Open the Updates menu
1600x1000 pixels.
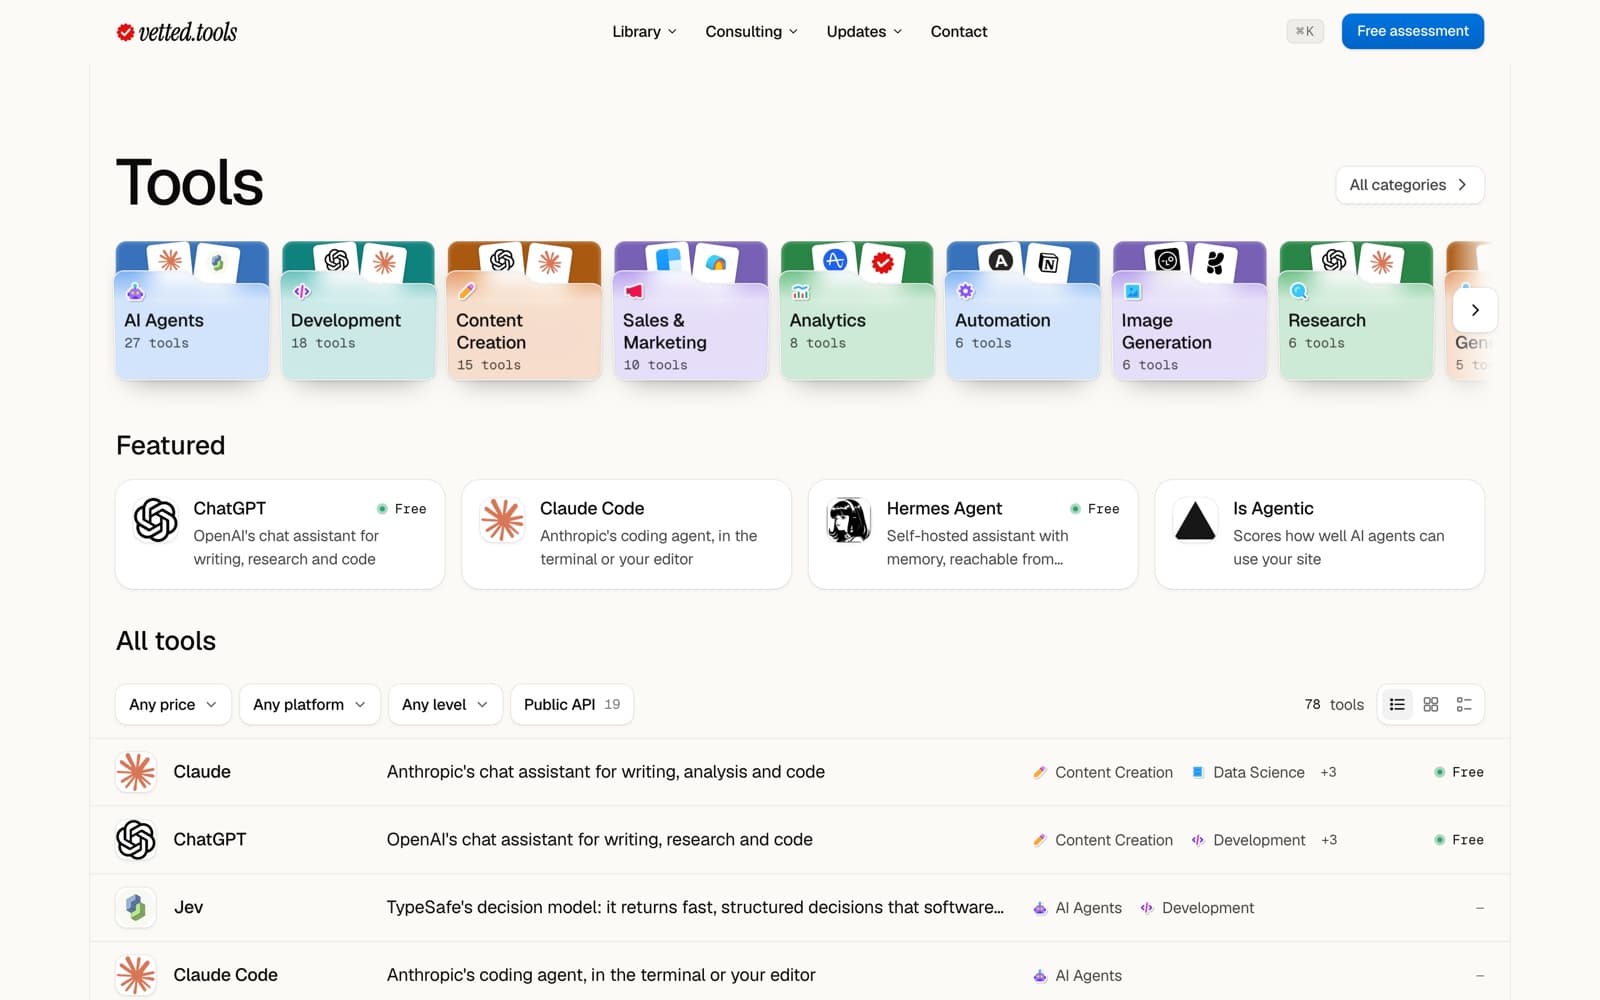864,32
